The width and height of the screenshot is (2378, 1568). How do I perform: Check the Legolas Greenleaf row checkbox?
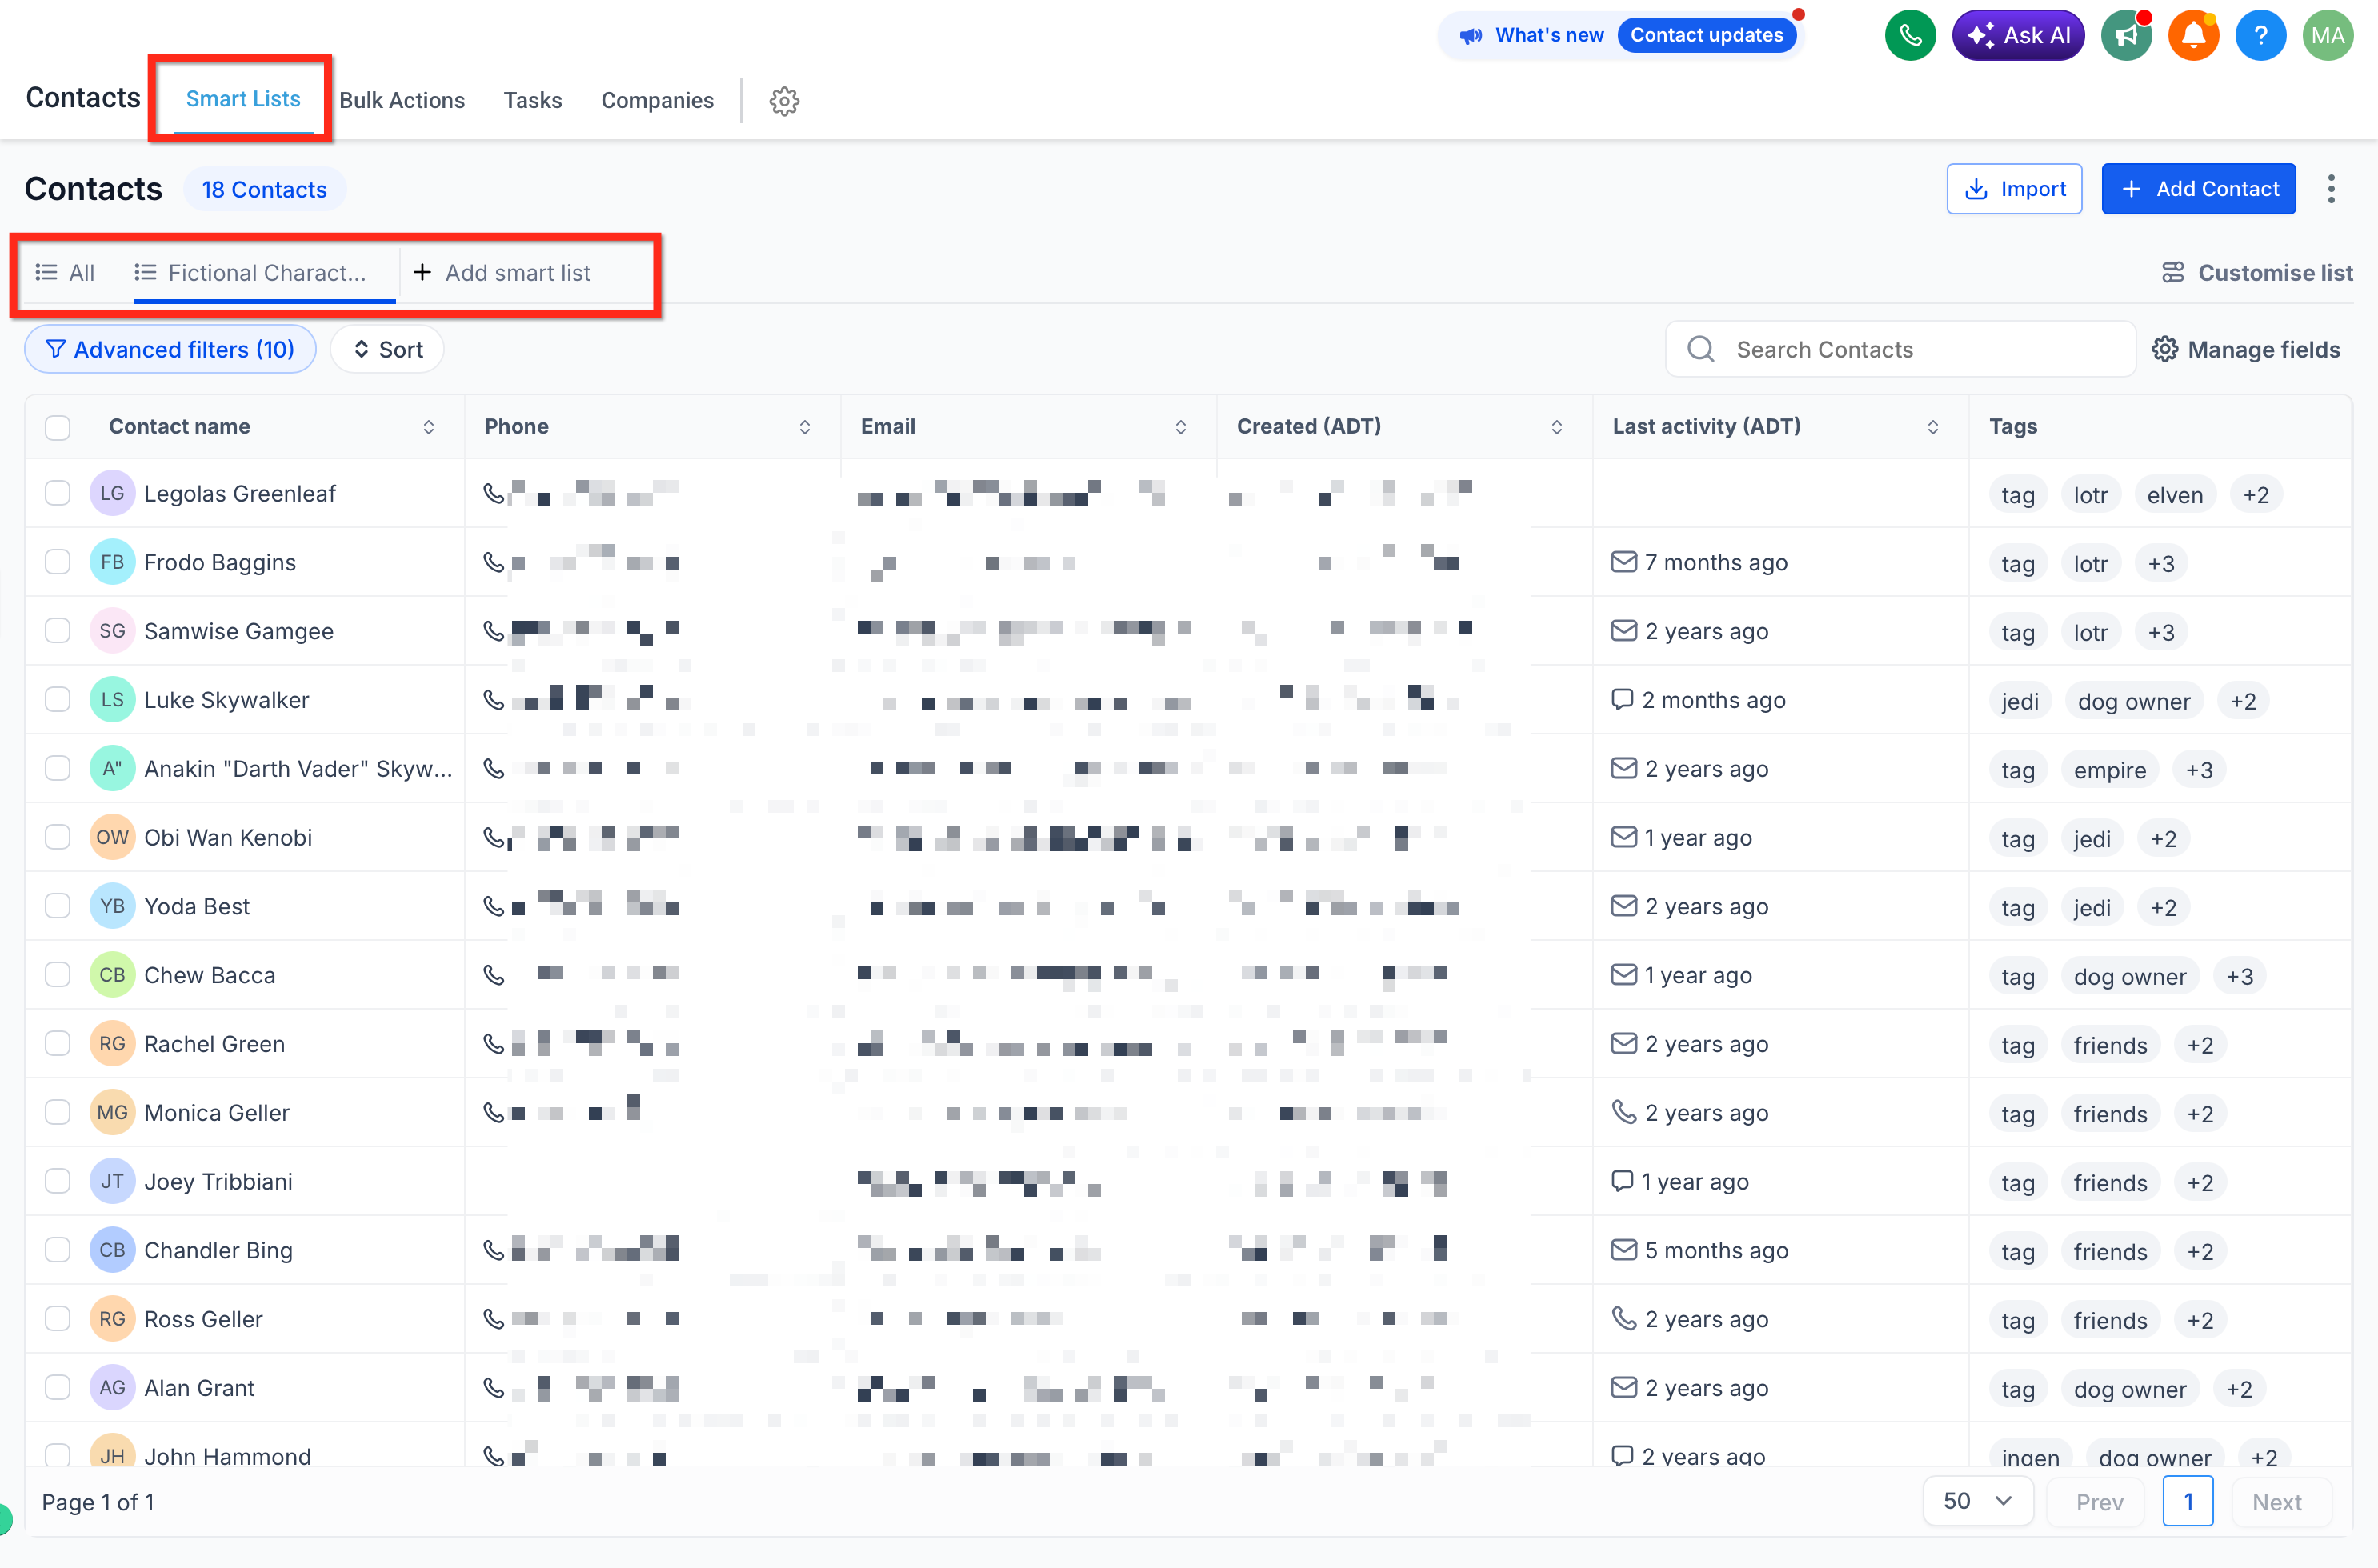pyautogui.click(x=58, y=493)
